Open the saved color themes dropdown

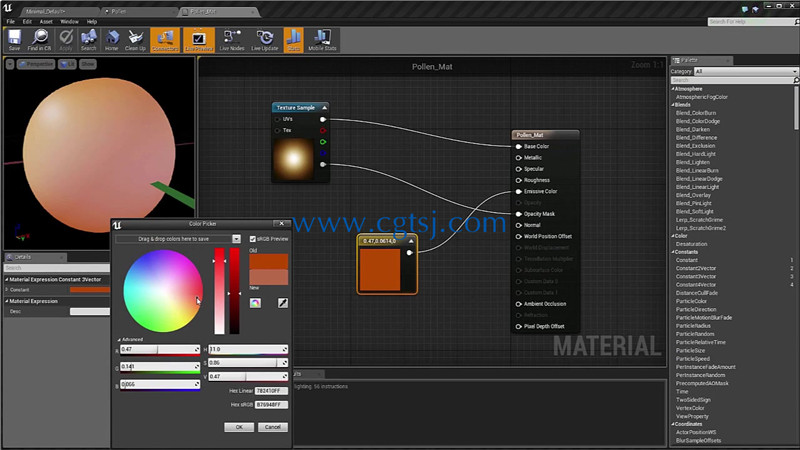(236, 239)
